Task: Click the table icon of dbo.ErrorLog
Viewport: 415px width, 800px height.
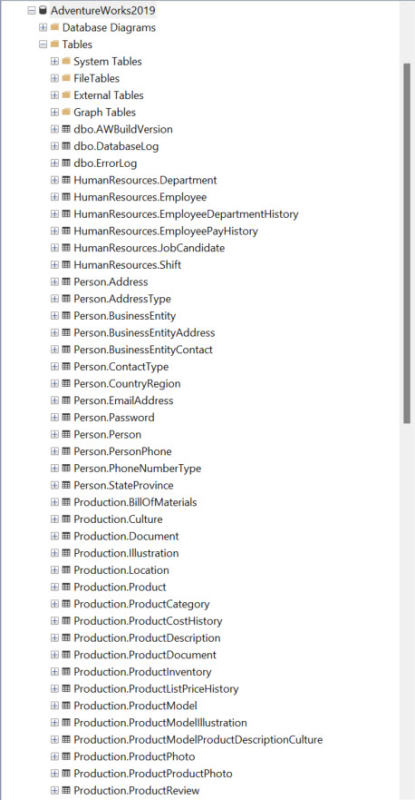Action: 66,163
